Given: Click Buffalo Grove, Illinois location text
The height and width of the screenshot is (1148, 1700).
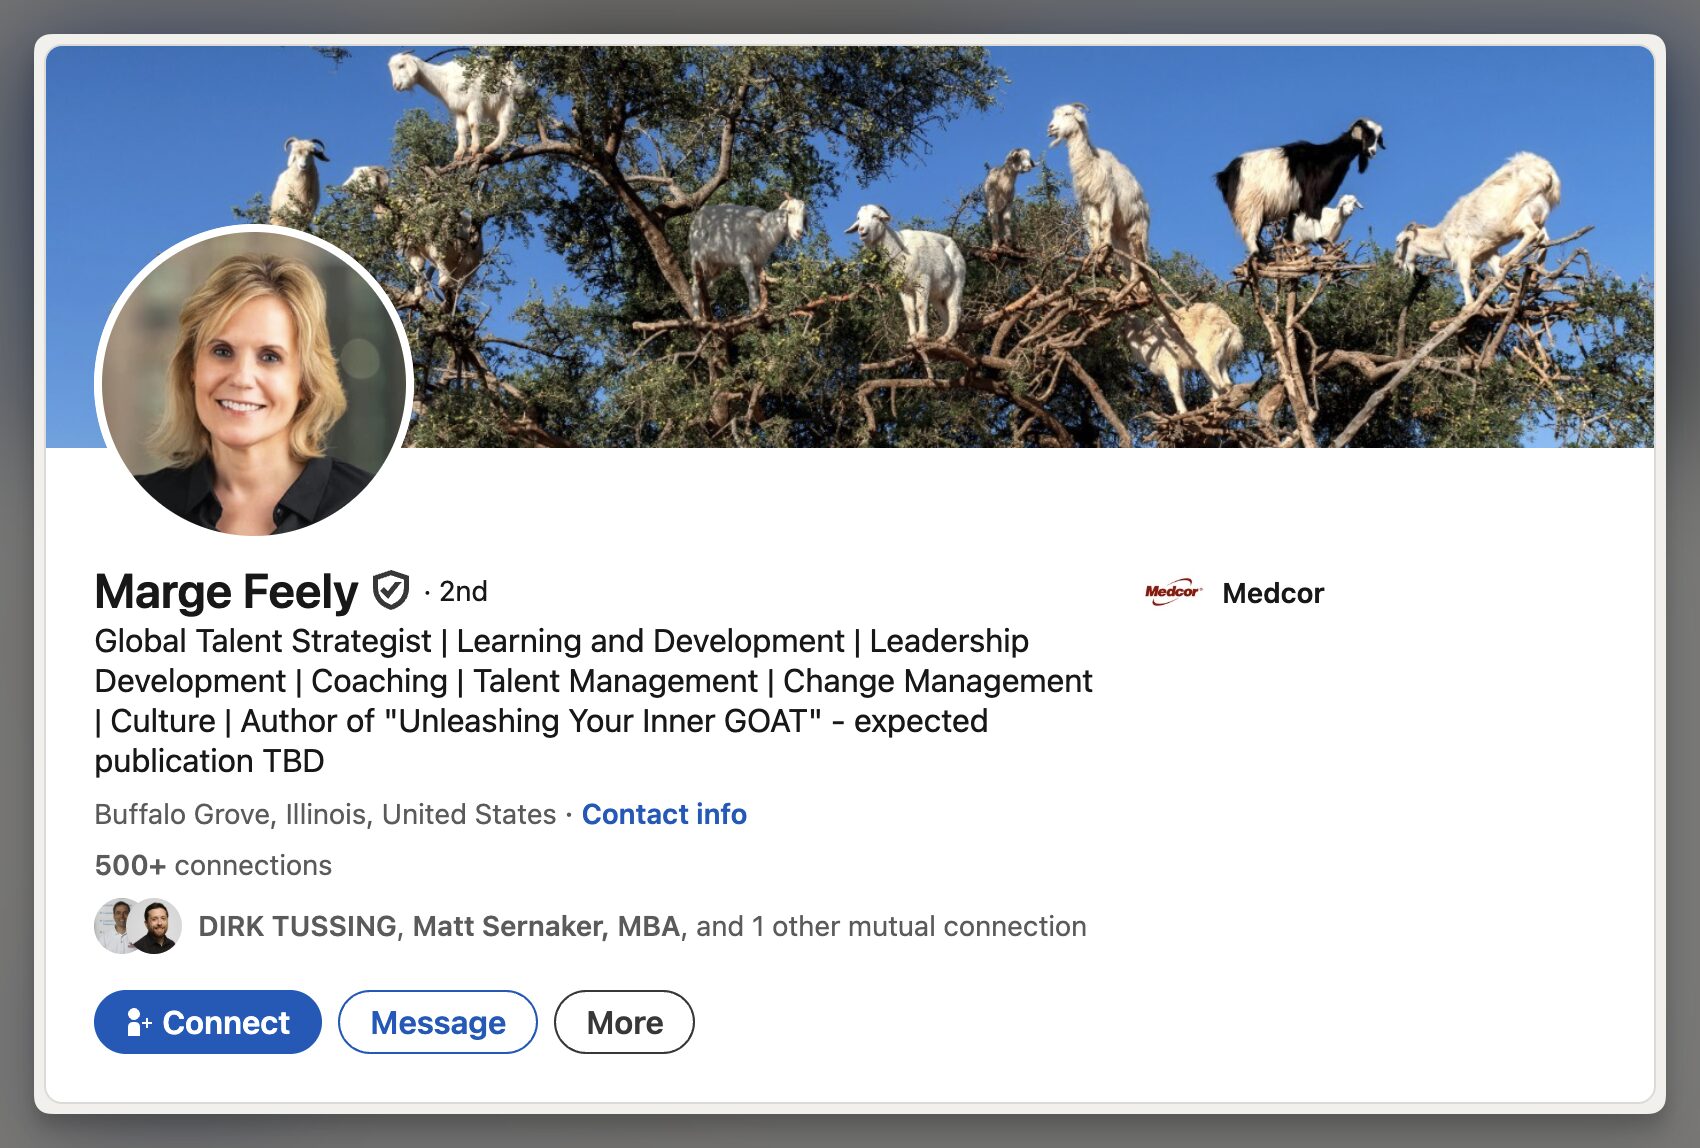Looking at the screenshot, I should tap(324, 814).
